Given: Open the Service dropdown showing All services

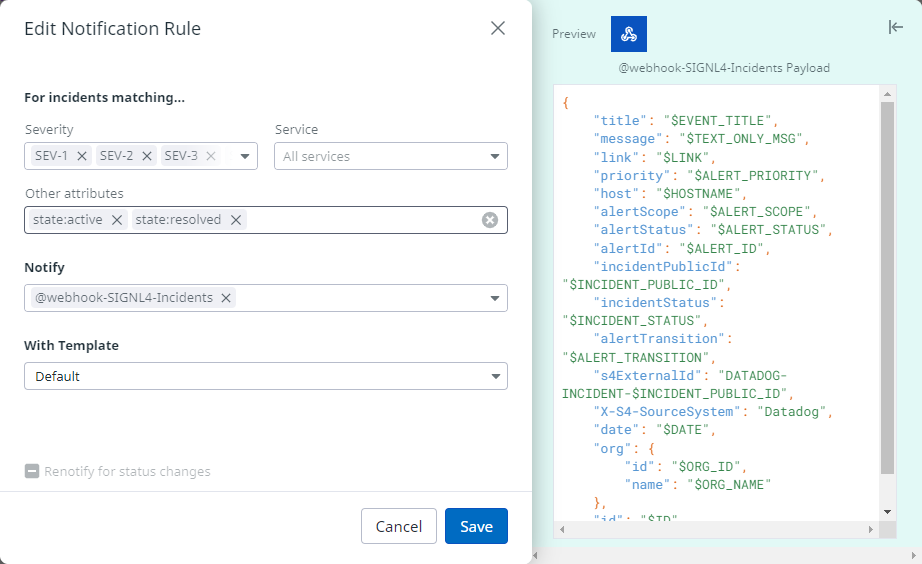Looking at the screenshot, I should point(390,156).
